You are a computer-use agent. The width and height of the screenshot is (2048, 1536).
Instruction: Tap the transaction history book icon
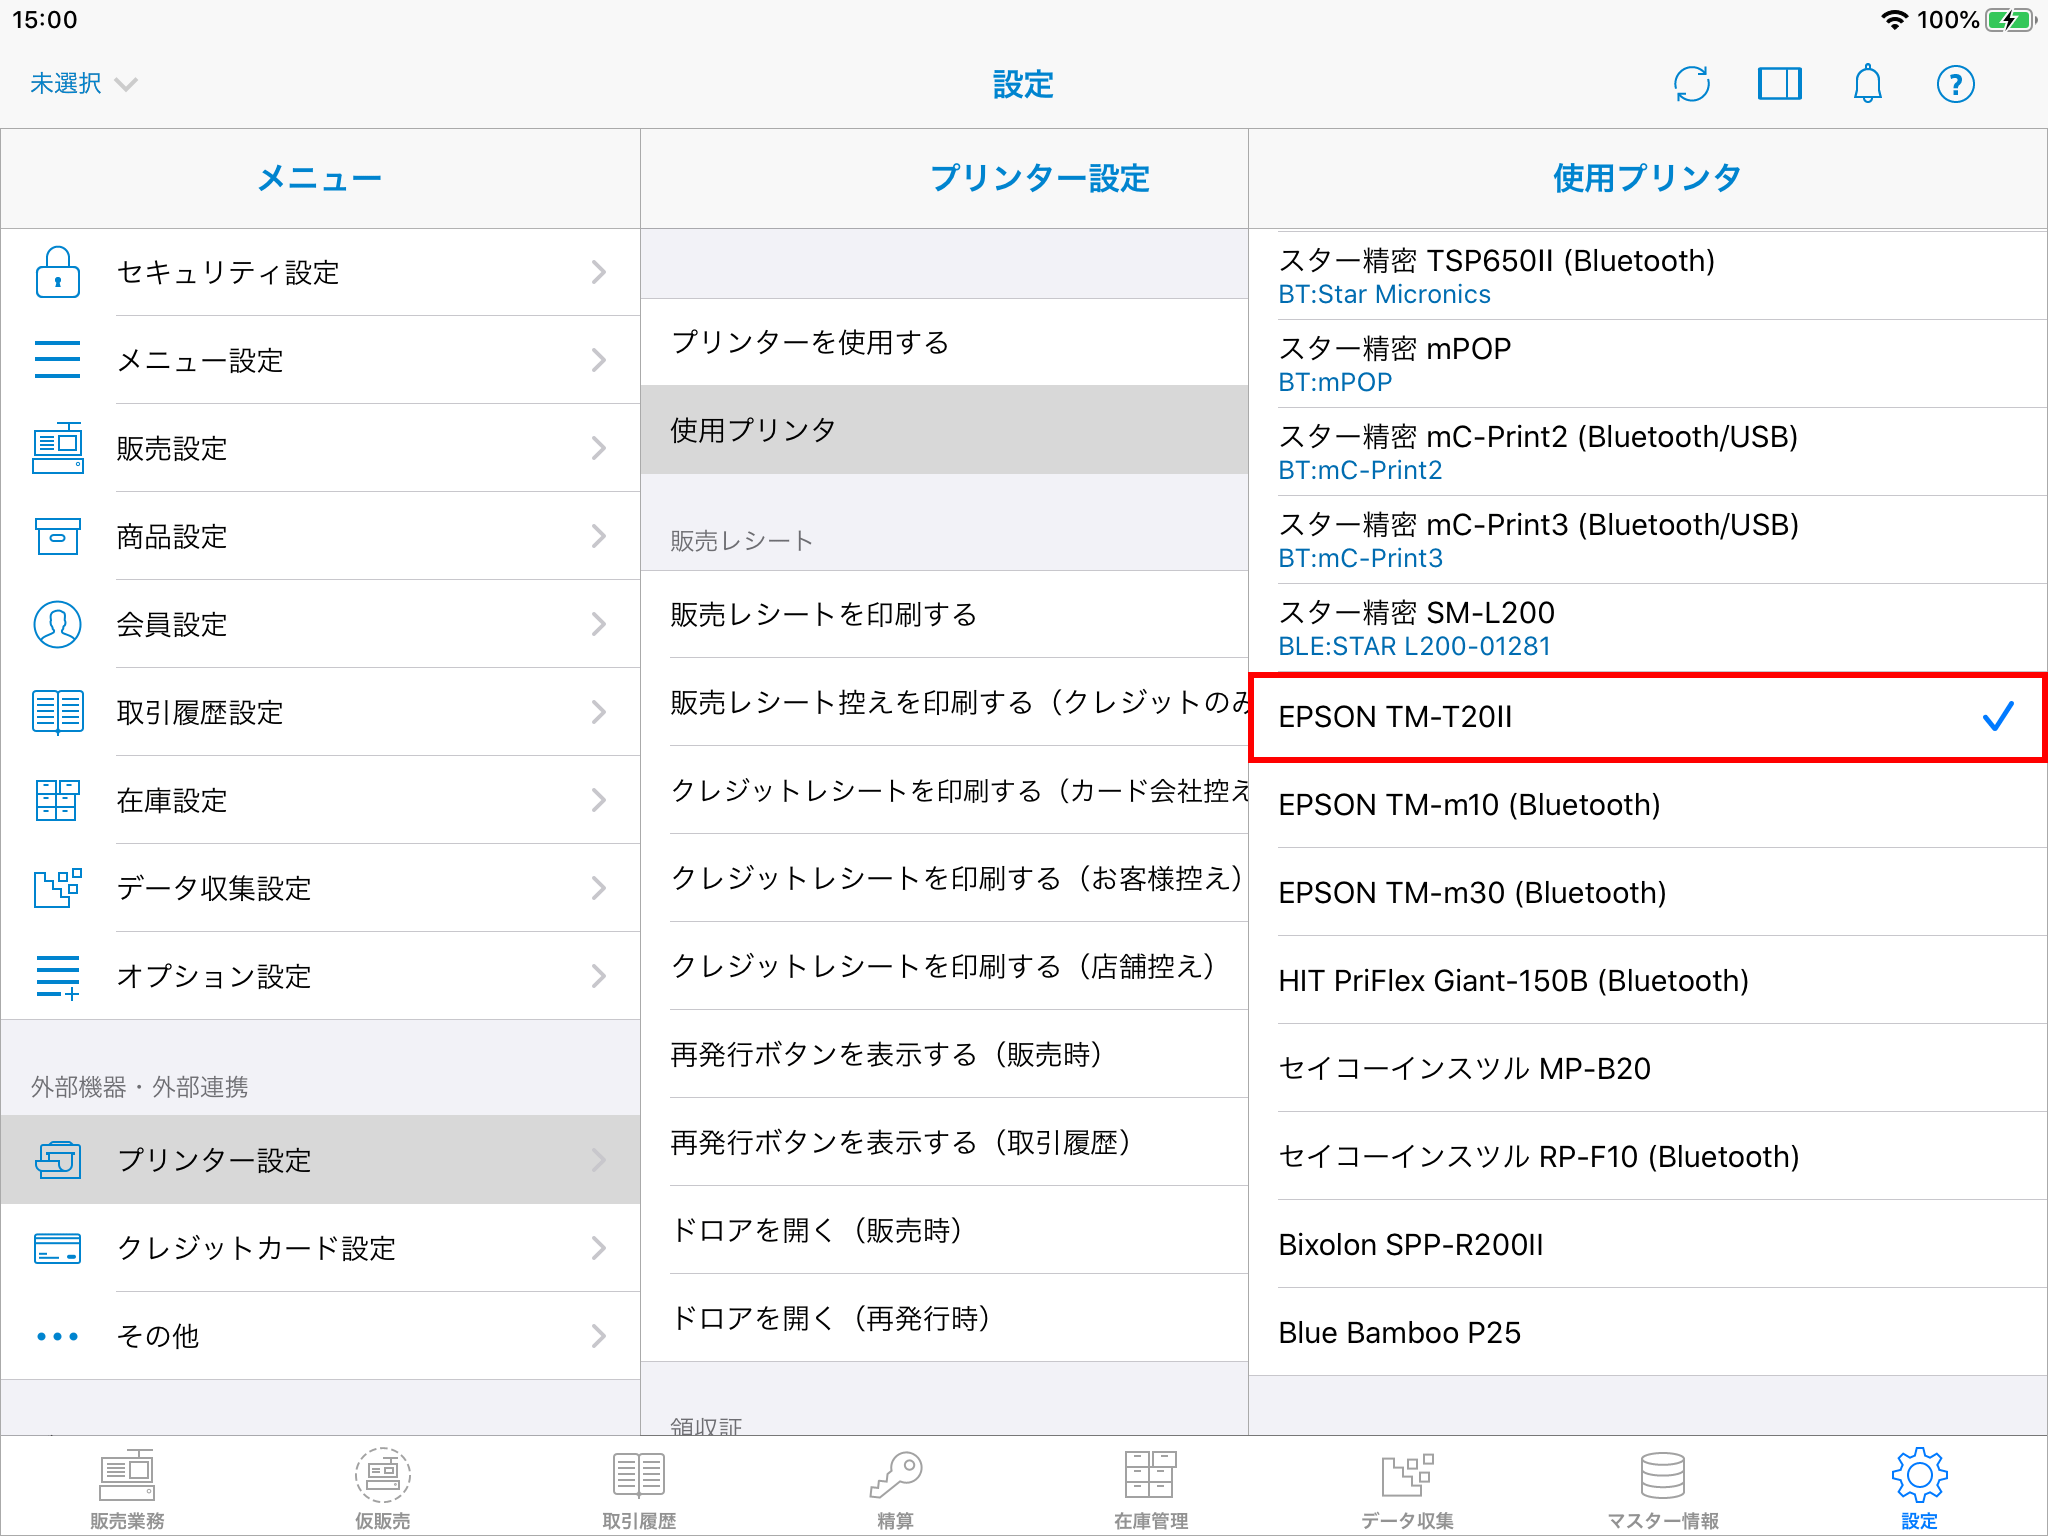(x=57, y=712)
